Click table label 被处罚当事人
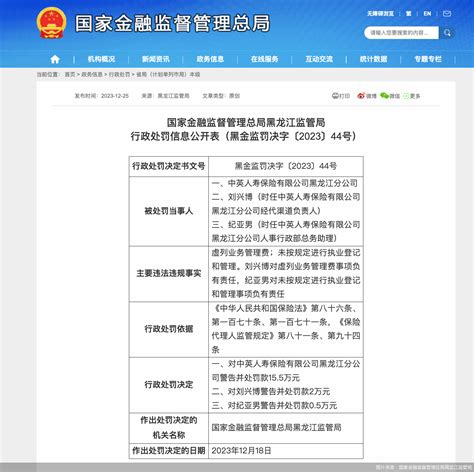This screenshot has width=474, height=472. (x=169, y=211)
